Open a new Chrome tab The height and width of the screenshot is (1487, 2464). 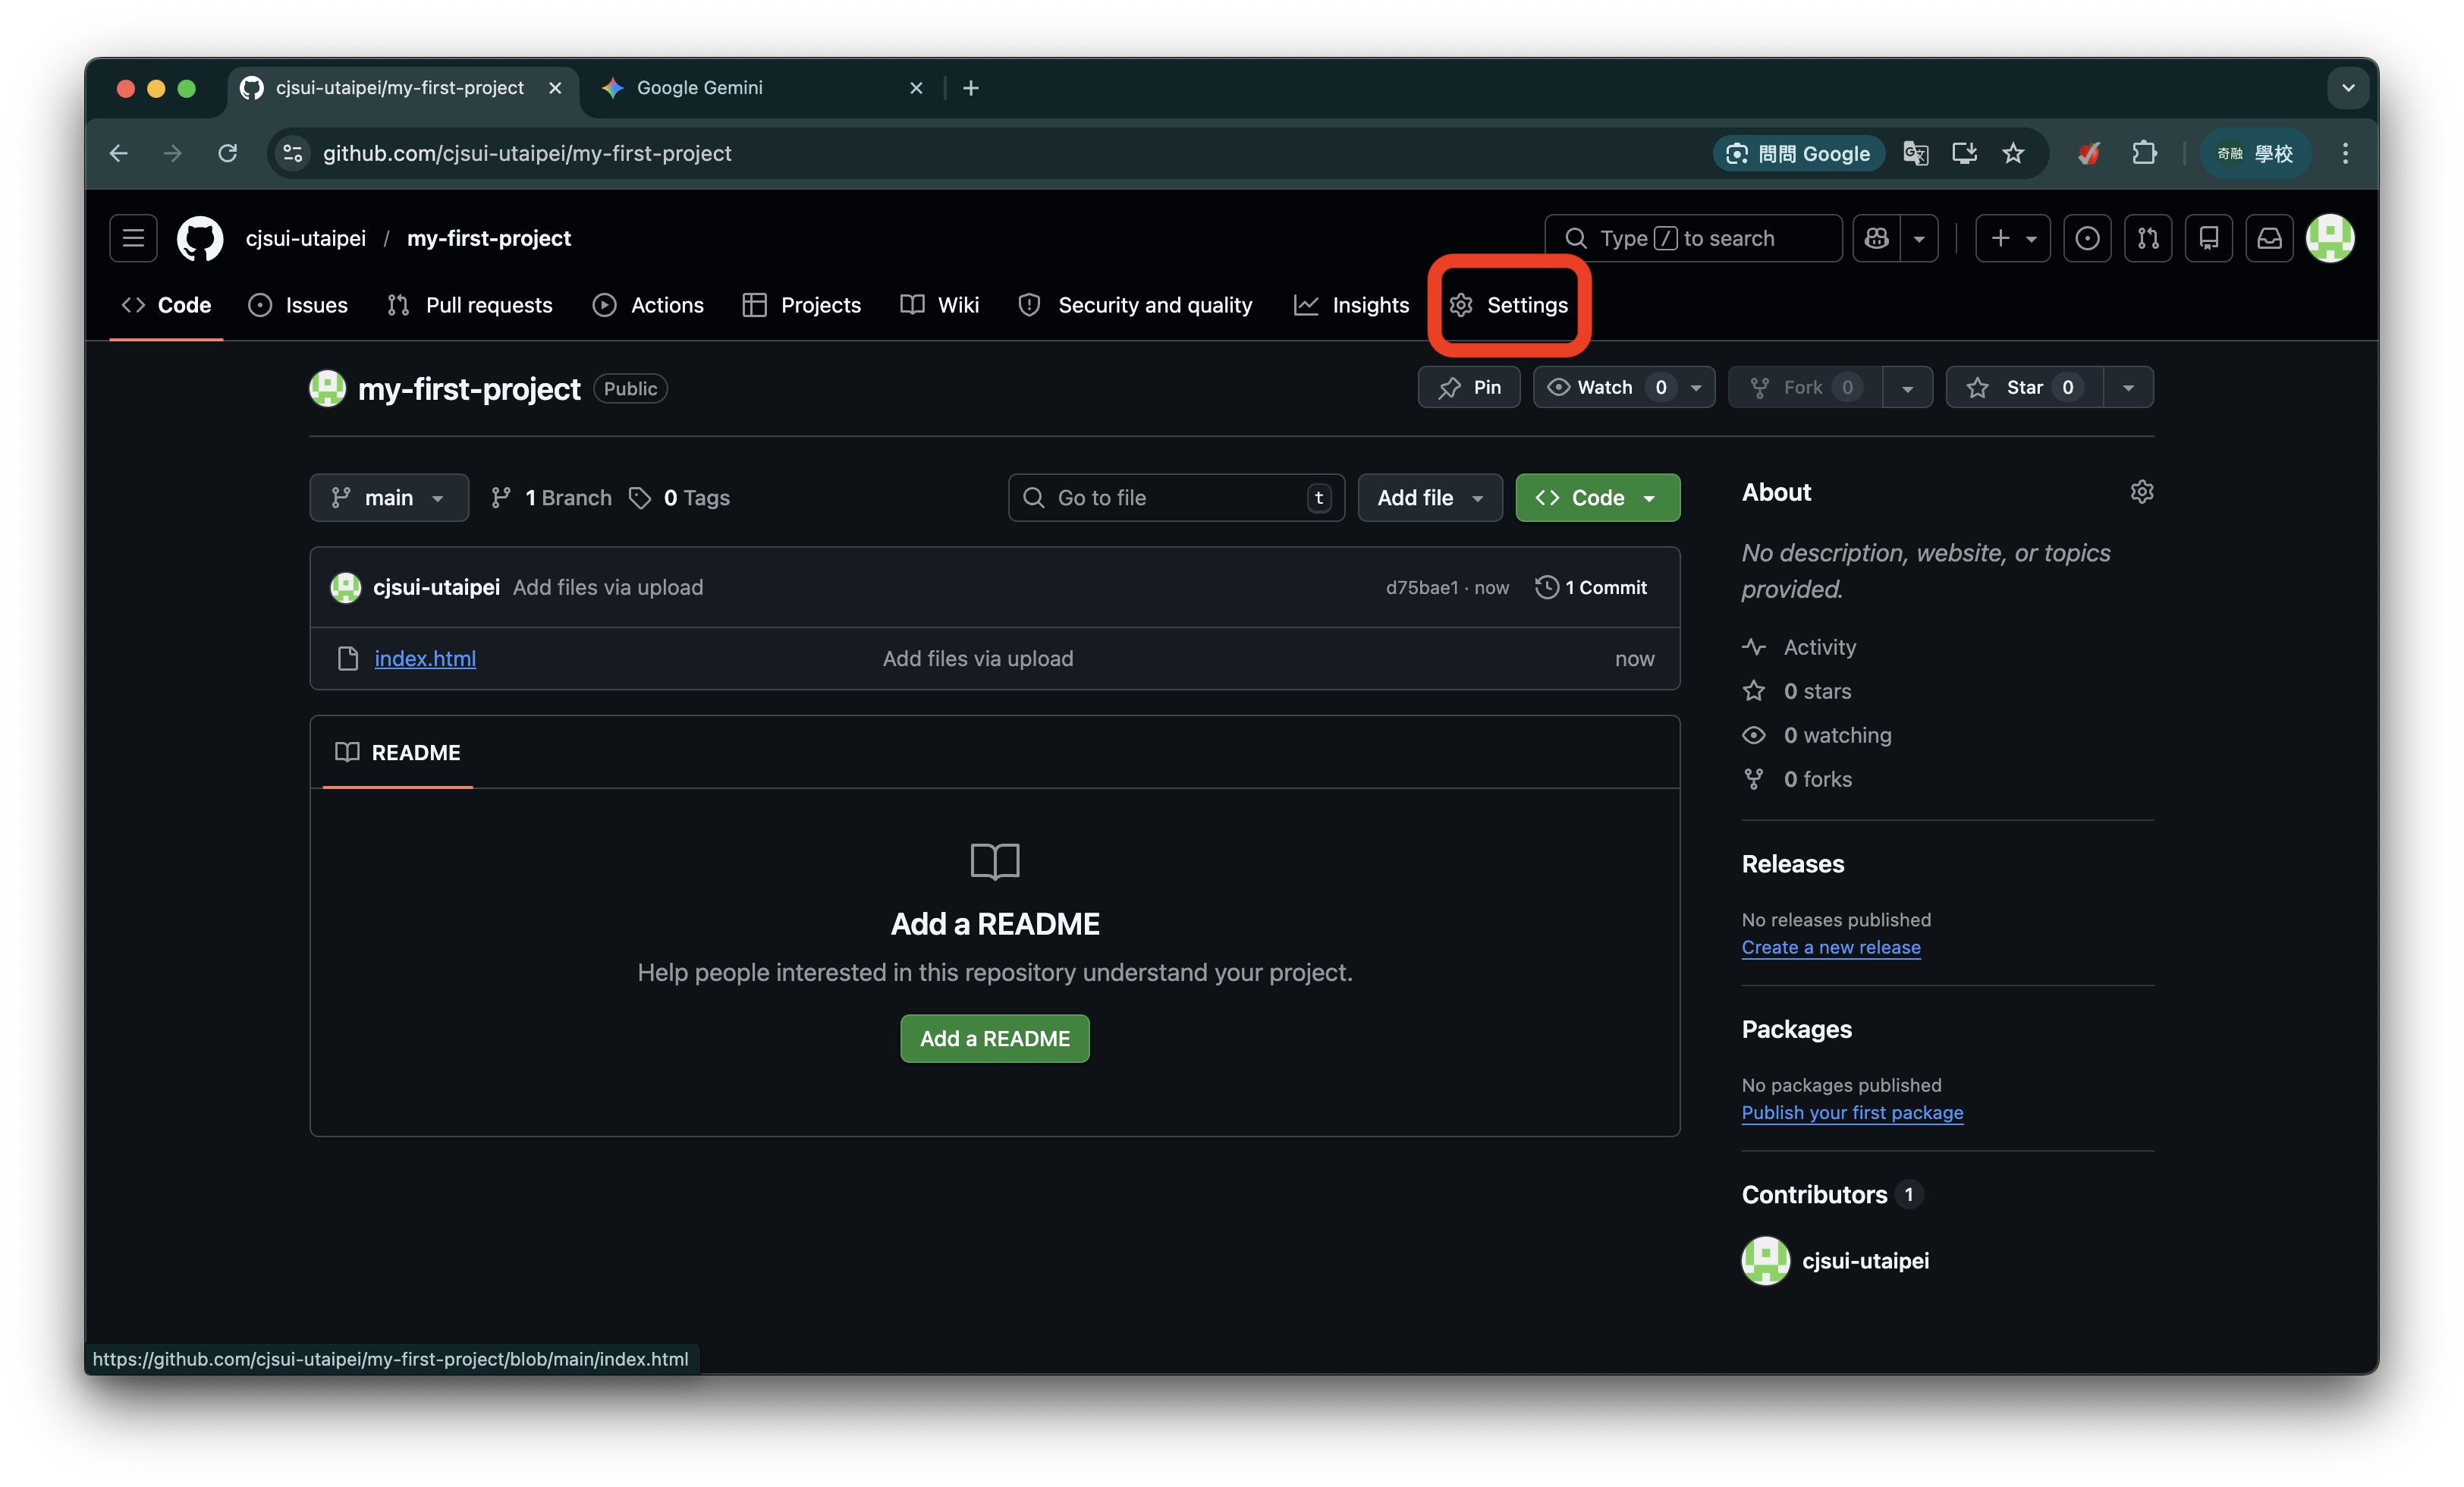pos(970,88)
